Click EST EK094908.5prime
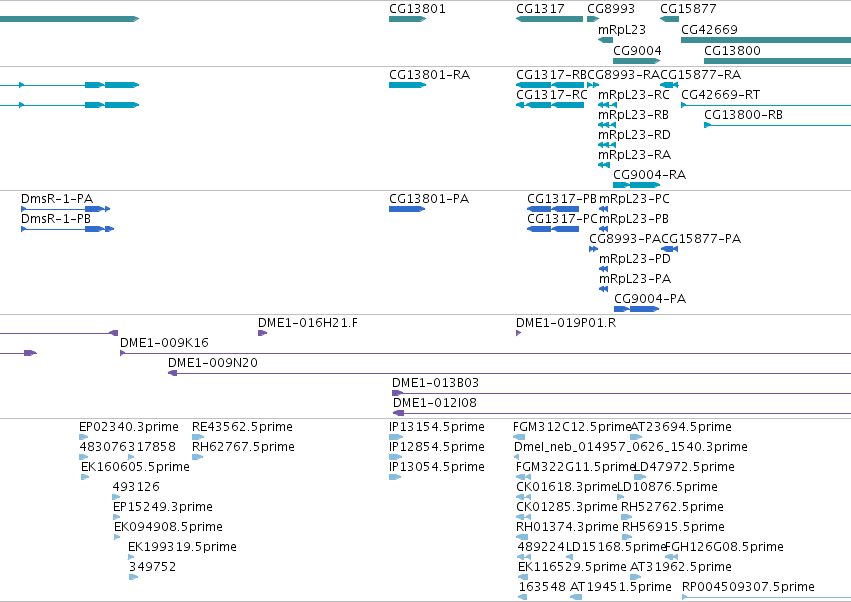 (117, 537)
